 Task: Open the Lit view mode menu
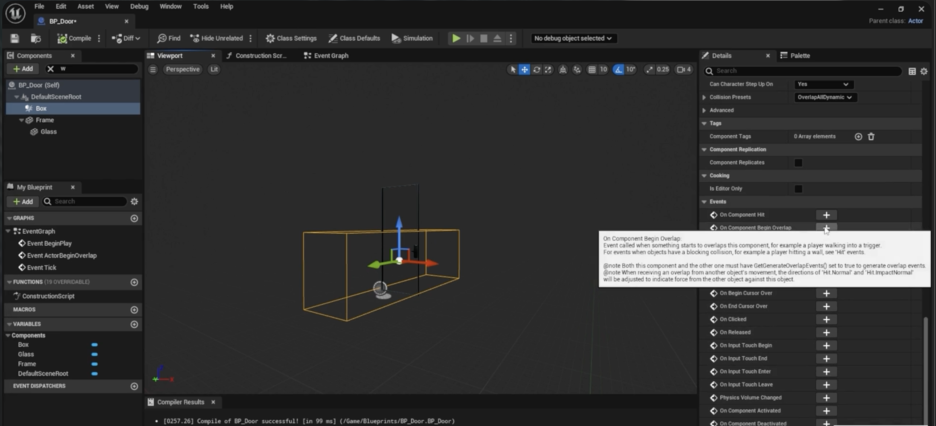coord(214,70)
